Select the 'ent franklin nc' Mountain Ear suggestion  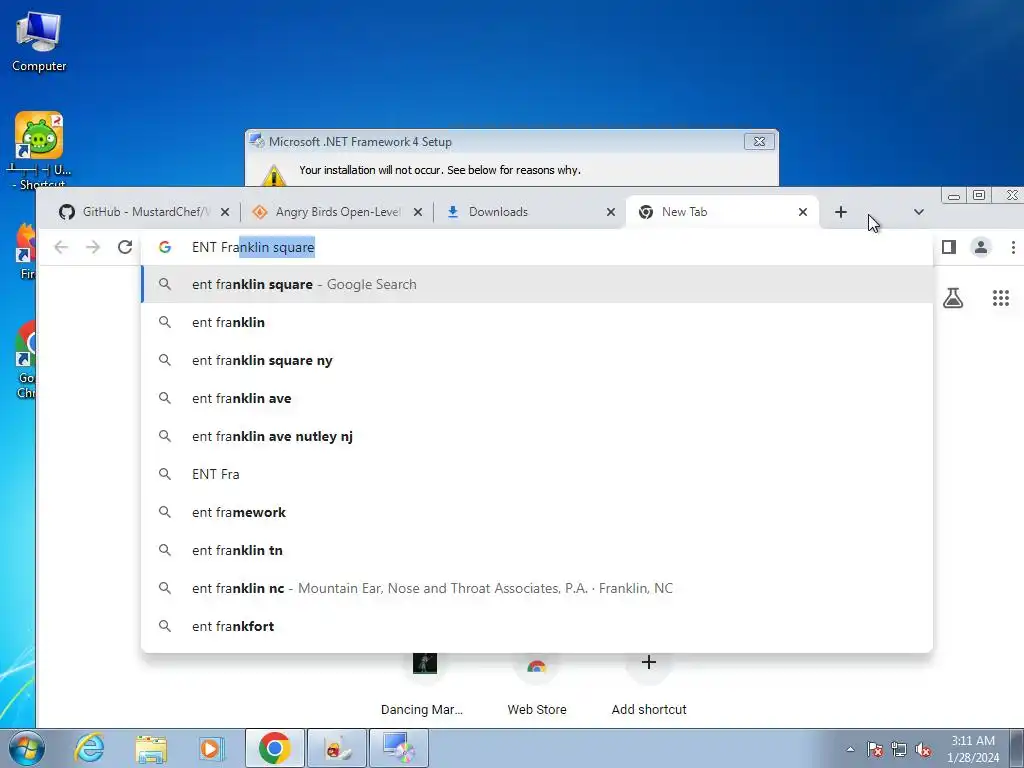tap(537, 588)
